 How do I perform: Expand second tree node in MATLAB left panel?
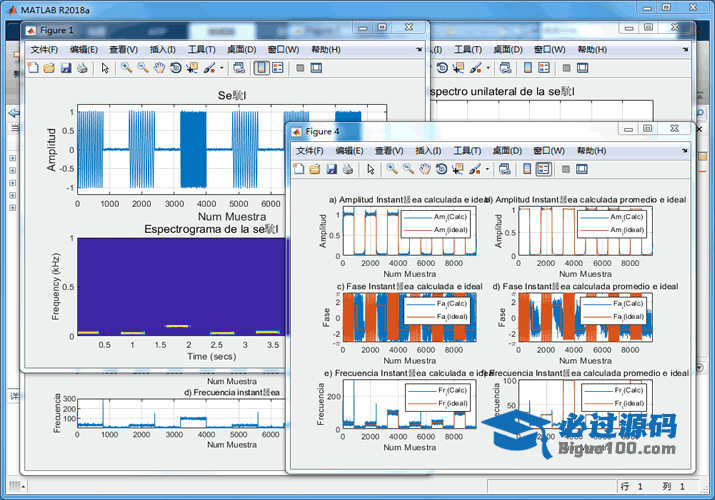click(12, 170)
